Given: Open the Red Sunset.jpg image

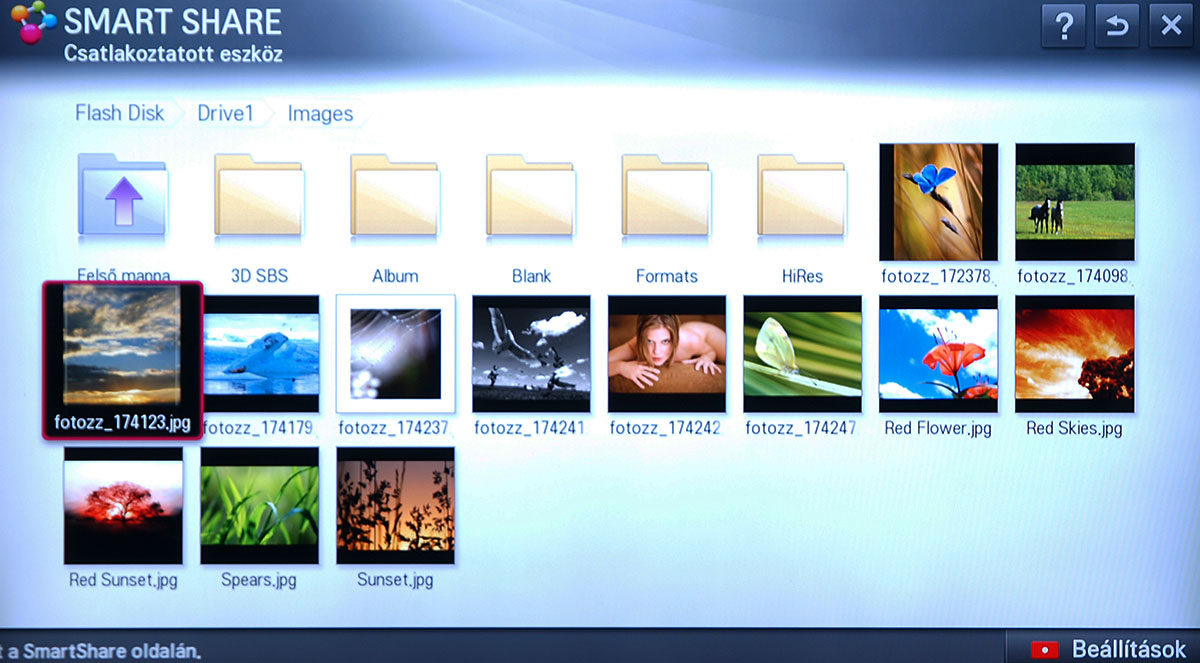Looking at the screenshot, I should pyautogui.click(x=123, y=505).
